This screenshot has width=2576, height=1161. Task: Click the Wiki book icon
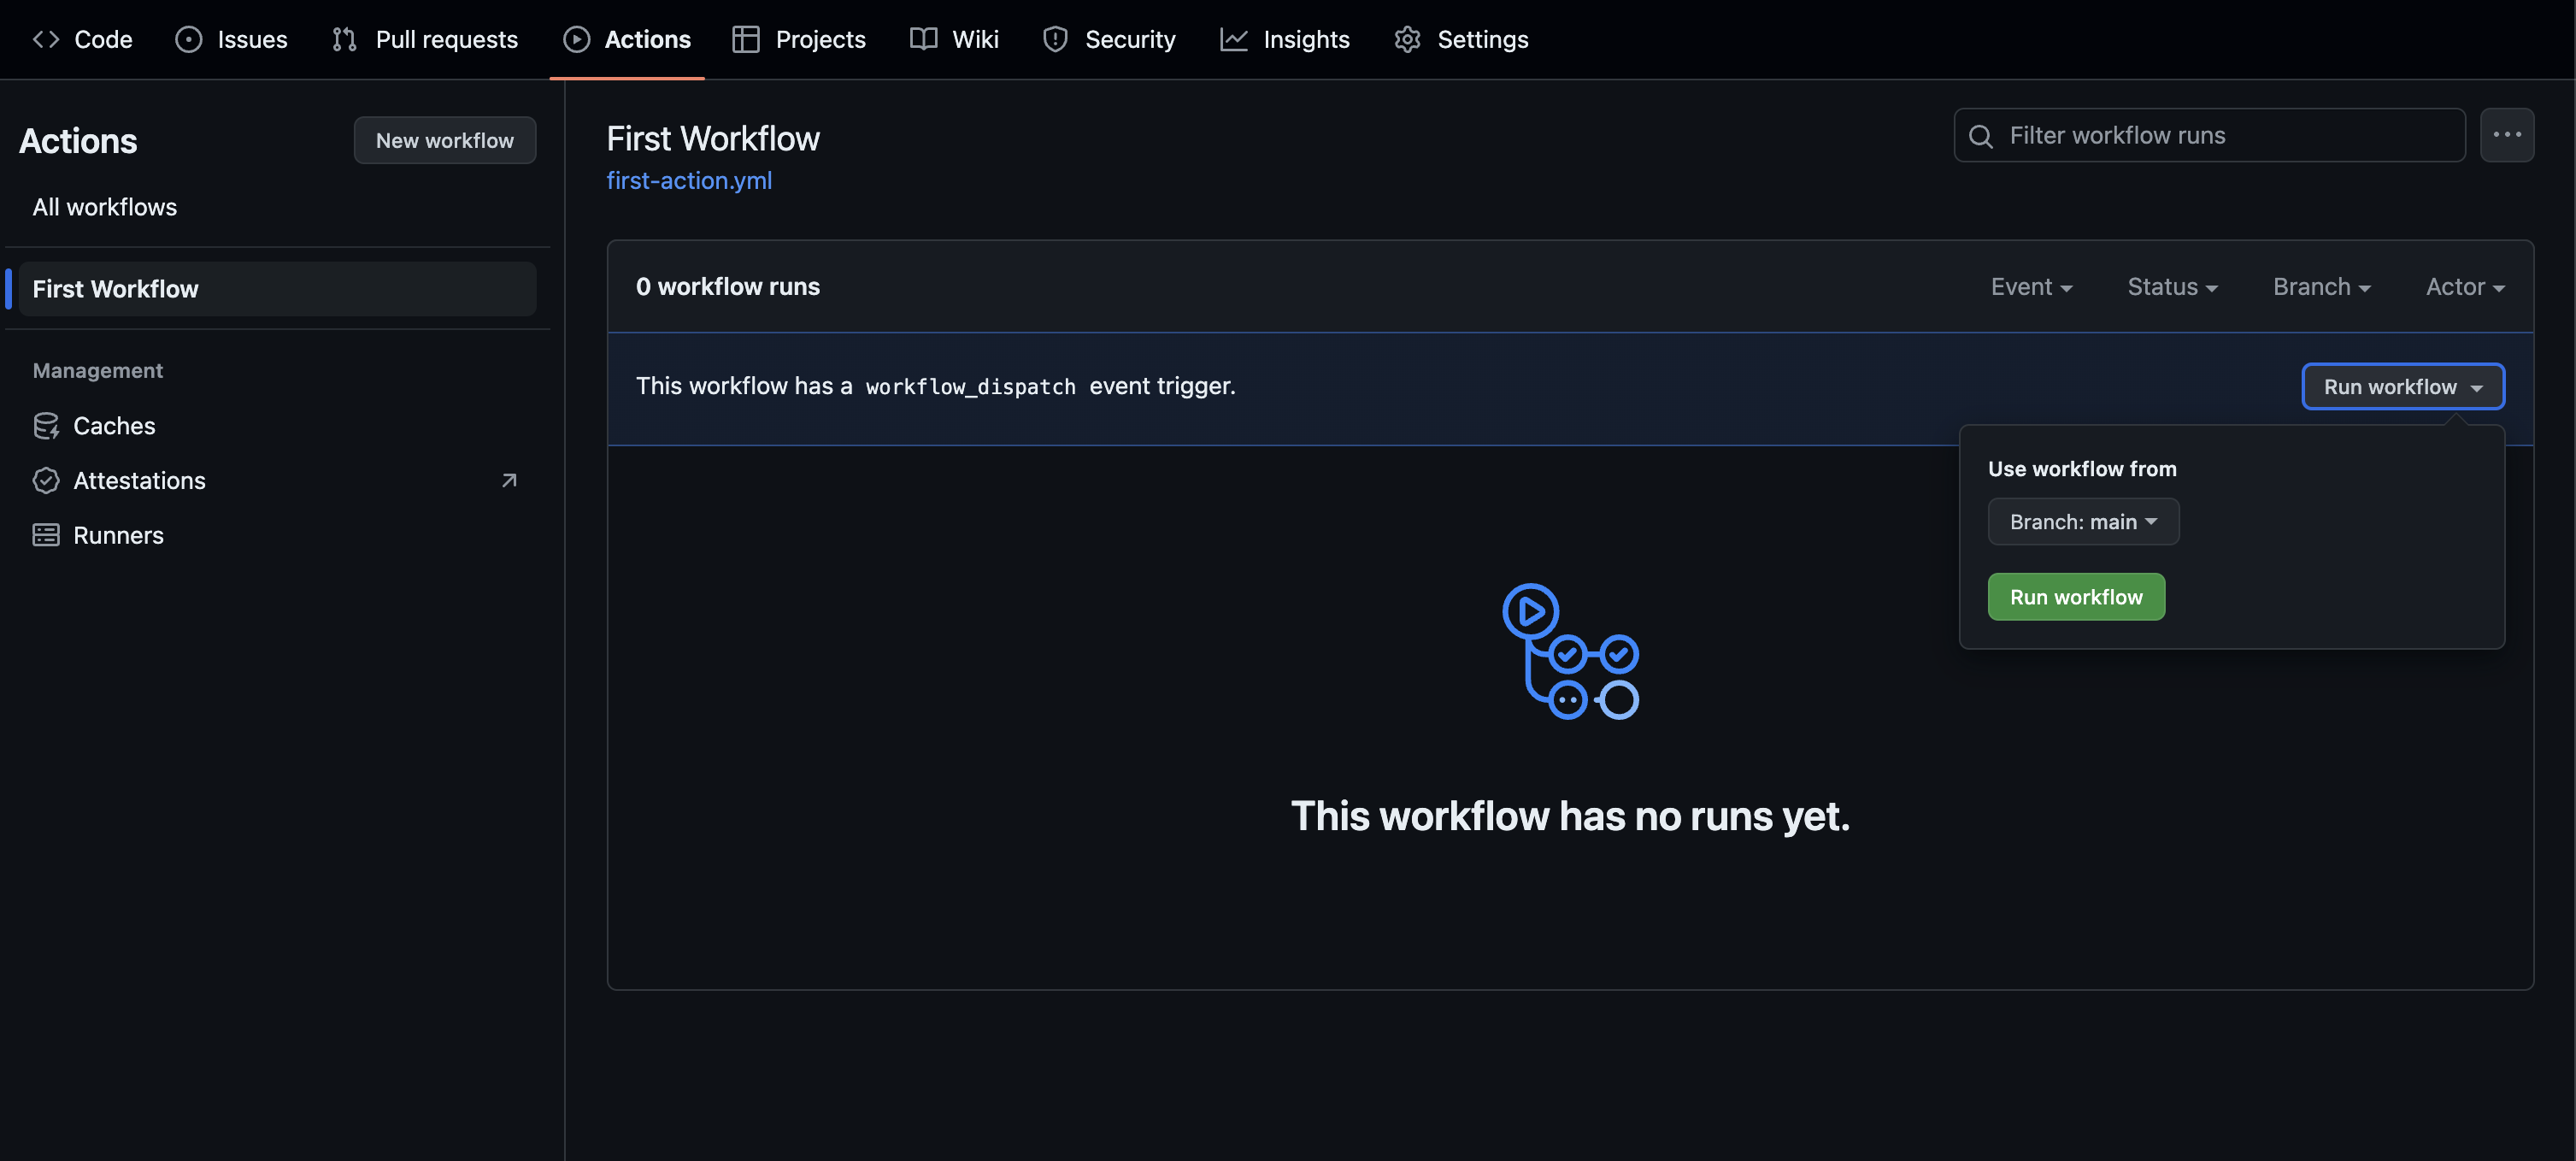pyautogui.click(x=923, y=39)
